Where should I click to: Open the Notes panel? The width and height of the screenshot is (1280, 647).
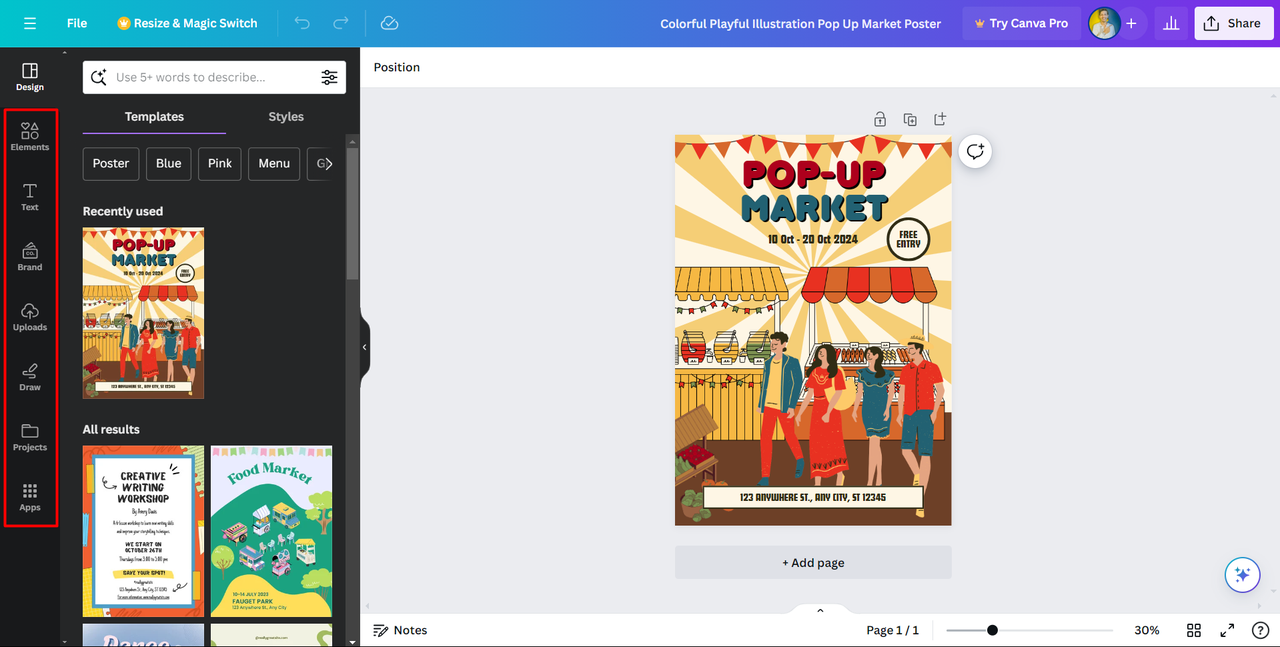pyautogui.click(x=400, y=630)
